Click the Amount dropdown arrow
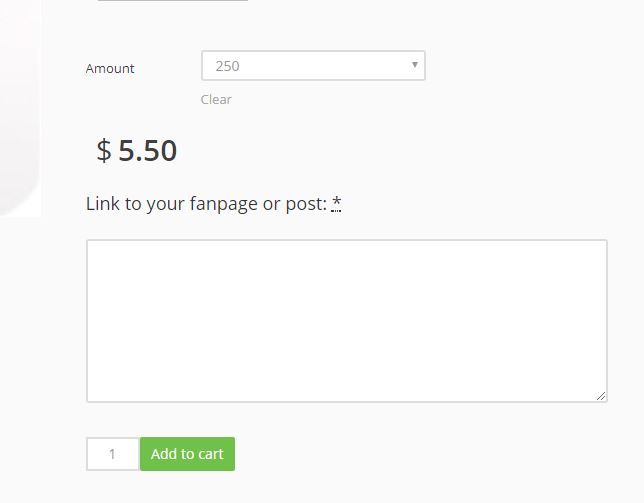The image size is (644, 503). (414, 65)
